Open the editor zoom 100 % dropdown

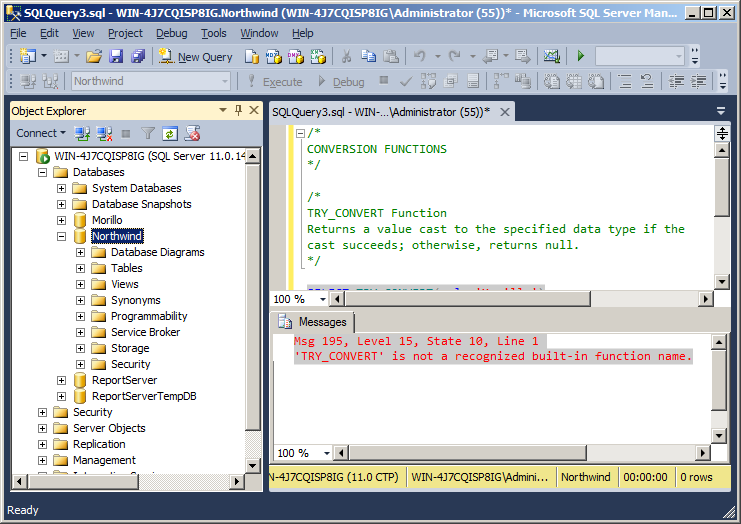(x=323, y=299)
